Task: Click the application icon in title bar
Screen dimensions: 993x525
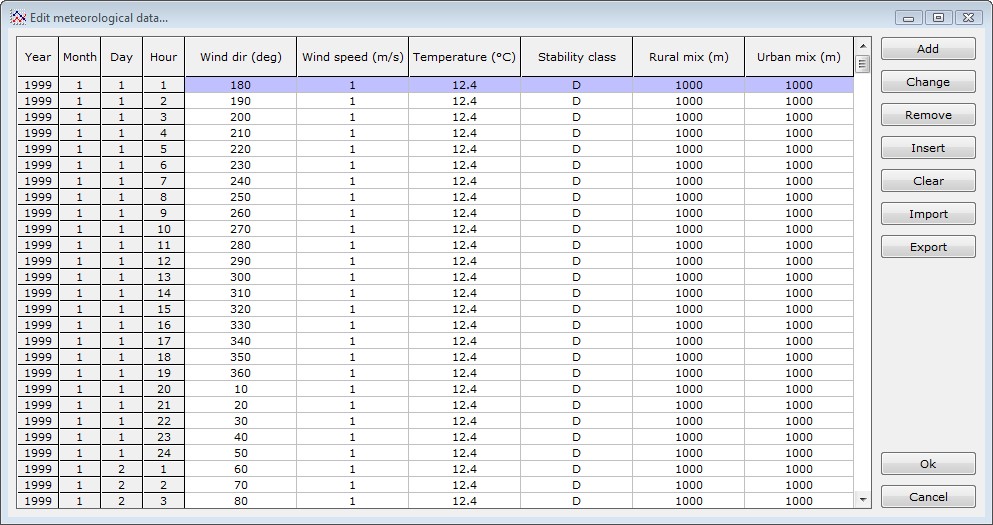Action: [x=18, y=17]
